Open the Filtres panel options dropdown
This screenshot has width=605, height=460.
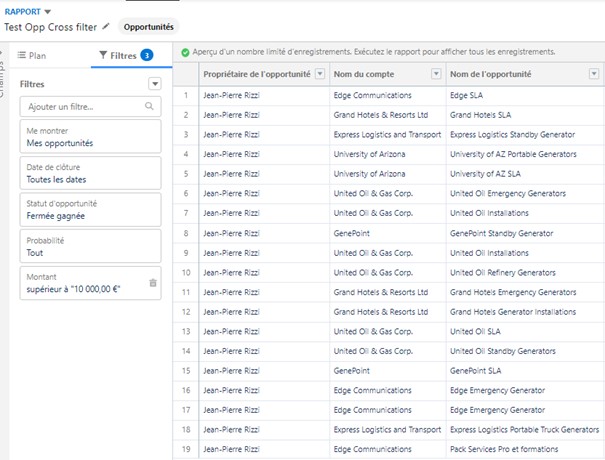tap(155, 84)
